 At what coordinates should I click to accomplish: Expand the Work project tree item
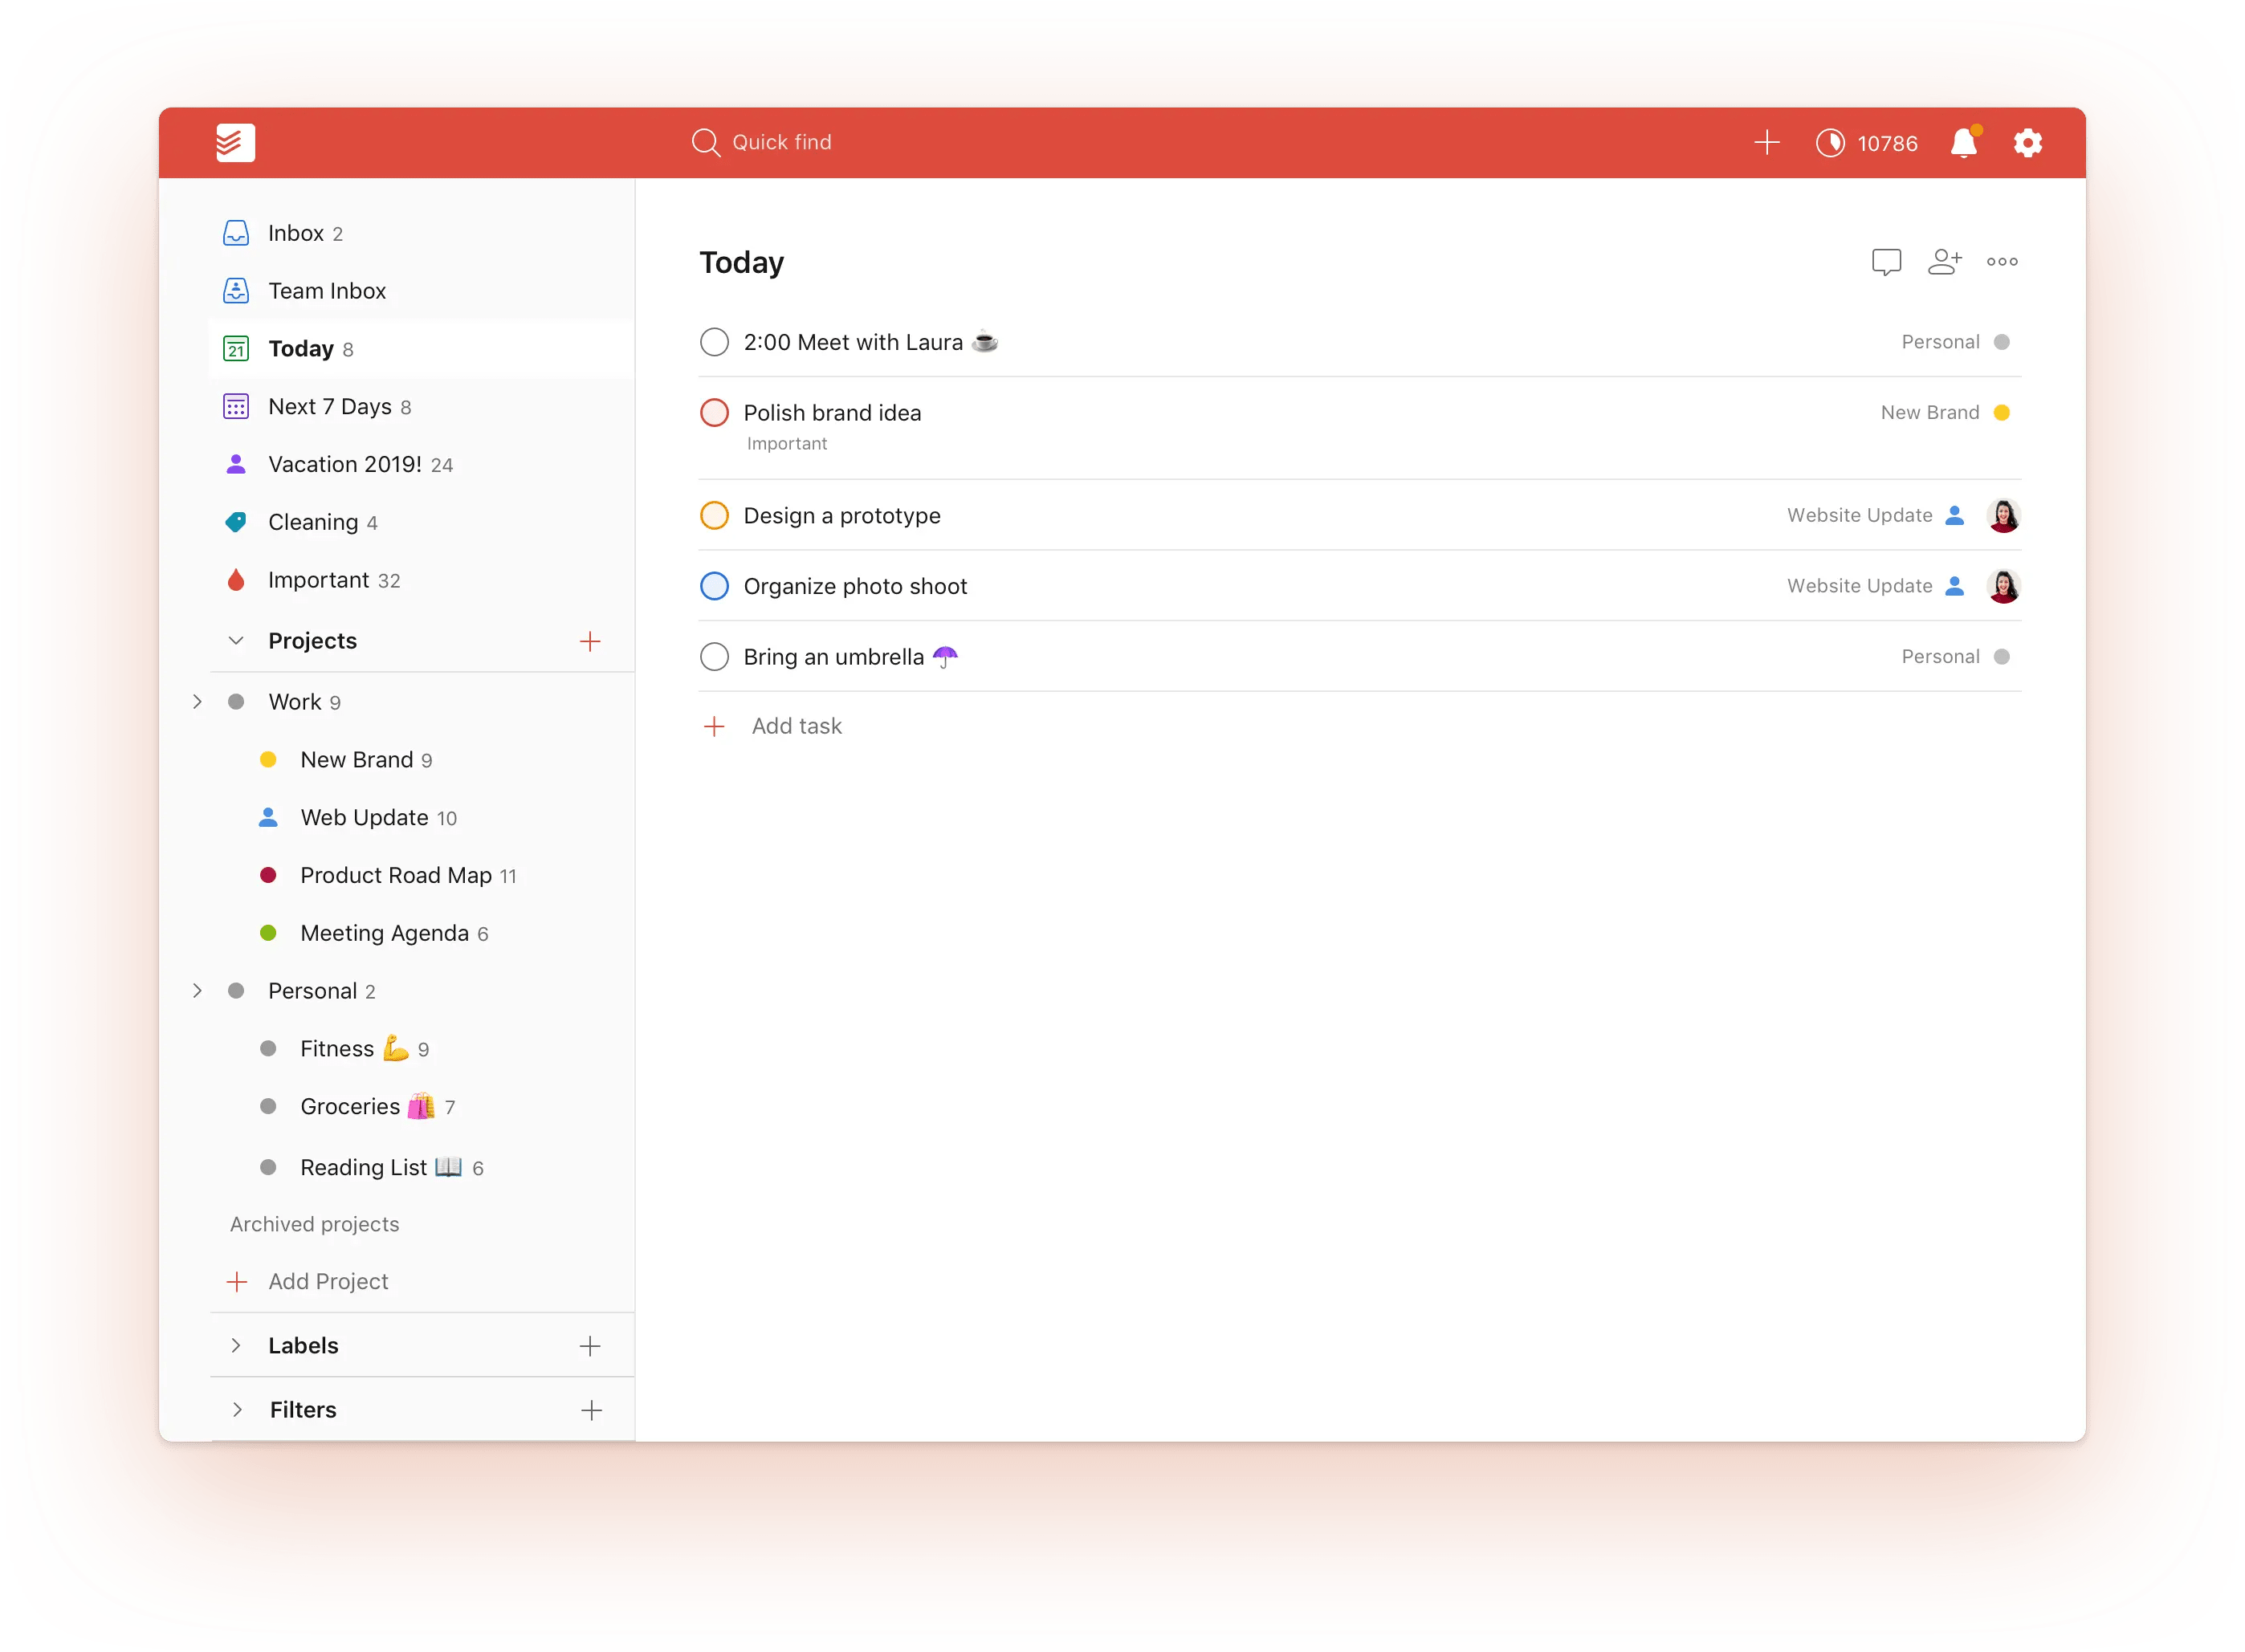pyautogui.click(x=197, y=701)
